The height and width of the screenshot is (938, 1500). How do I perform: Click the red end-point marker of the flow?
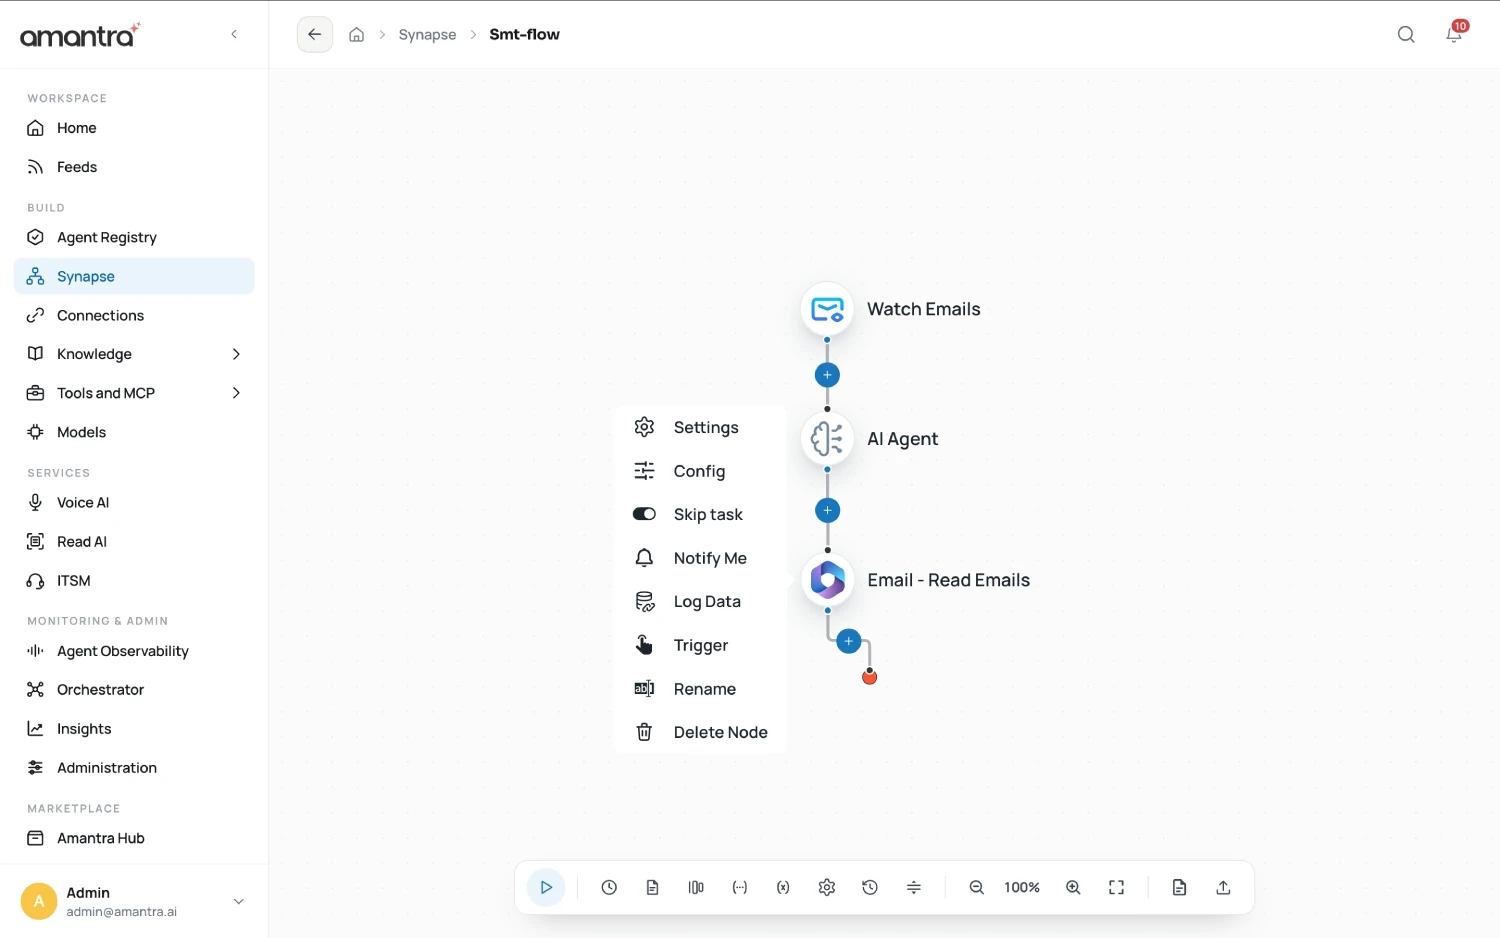pos(870,677)
